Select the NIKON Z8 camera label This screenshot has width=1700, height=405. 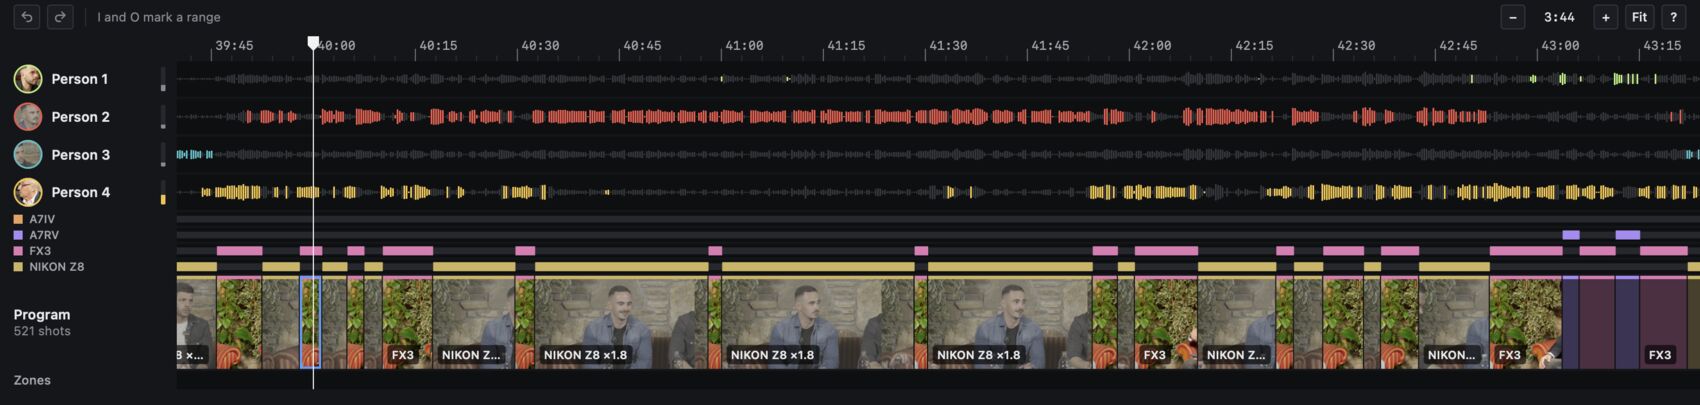56,267
